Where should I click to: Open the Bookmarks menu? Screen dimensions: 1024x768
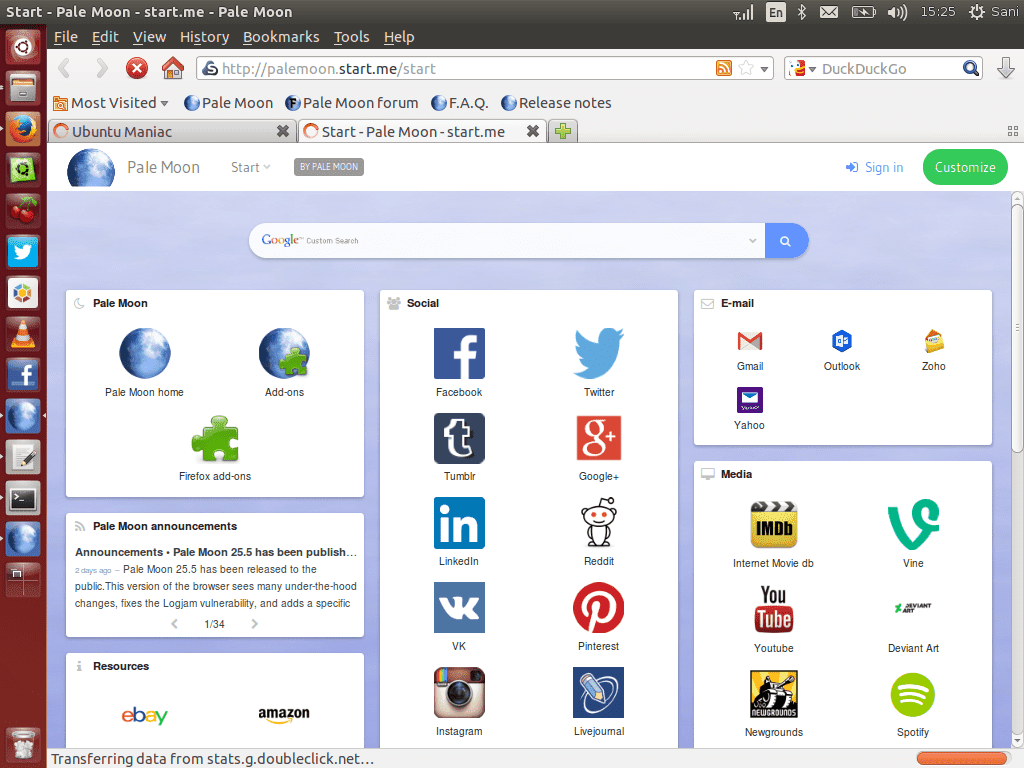pos(281,37)
